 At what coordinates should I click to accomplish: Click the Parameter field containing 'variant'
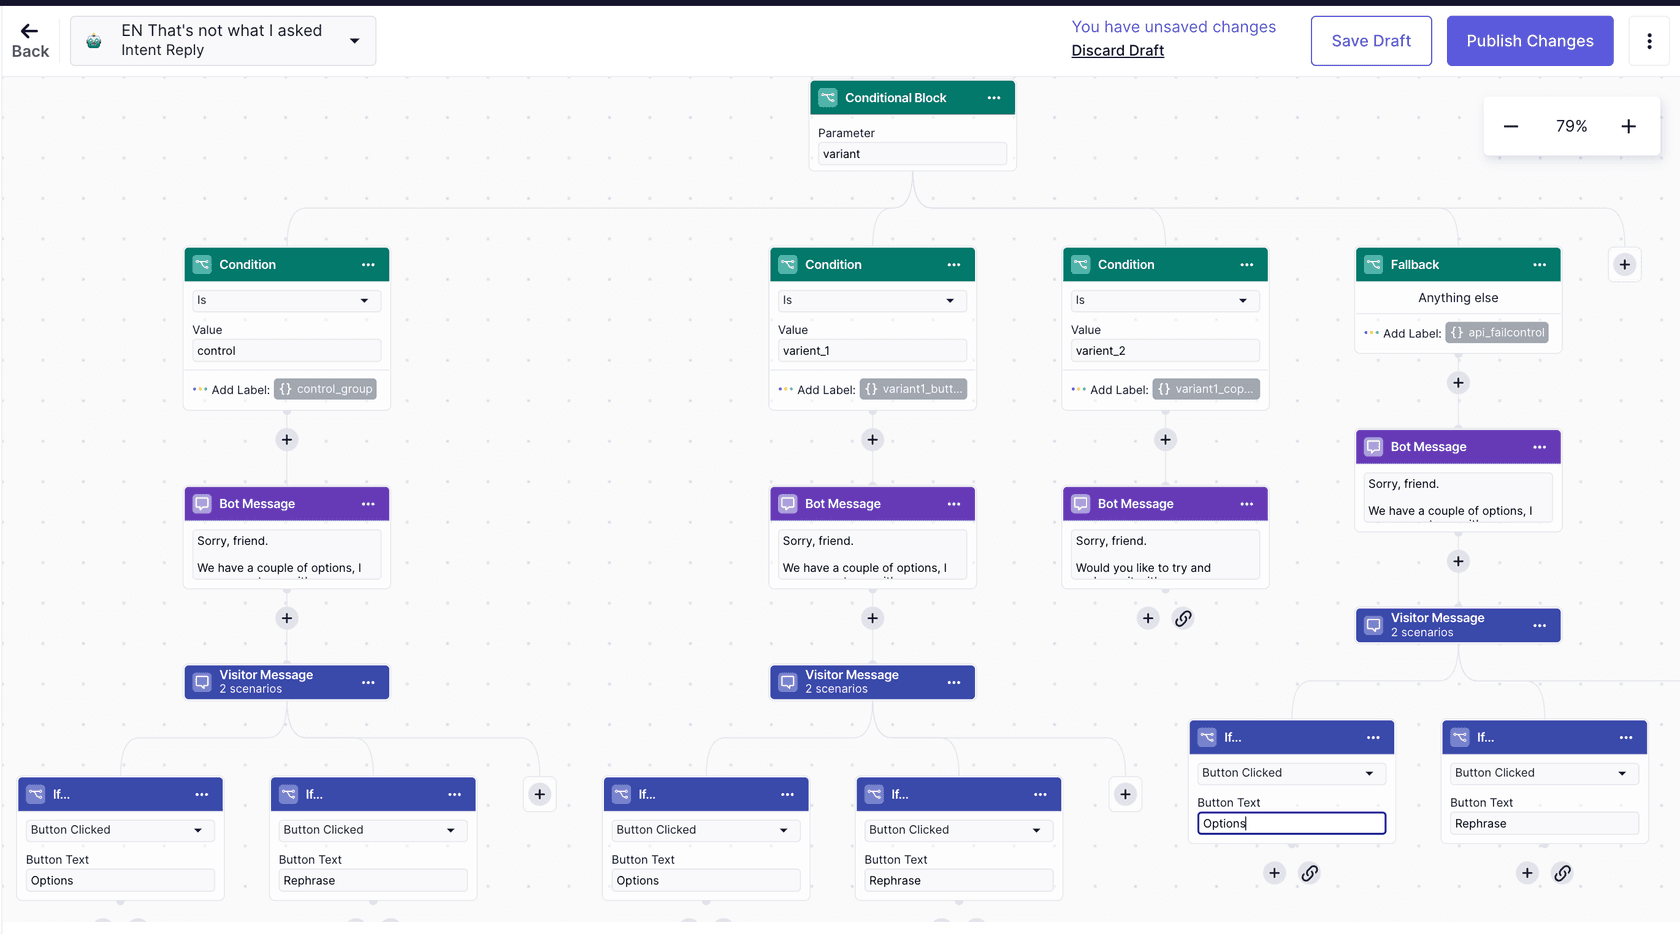tap(912, 154)
